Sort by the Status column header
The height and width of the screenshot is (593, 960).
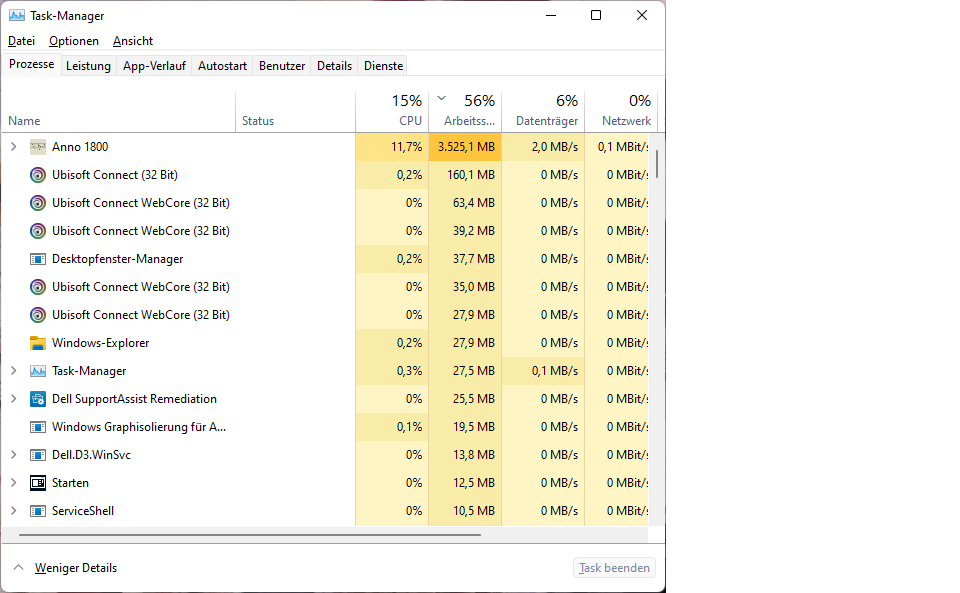(295, 111)
